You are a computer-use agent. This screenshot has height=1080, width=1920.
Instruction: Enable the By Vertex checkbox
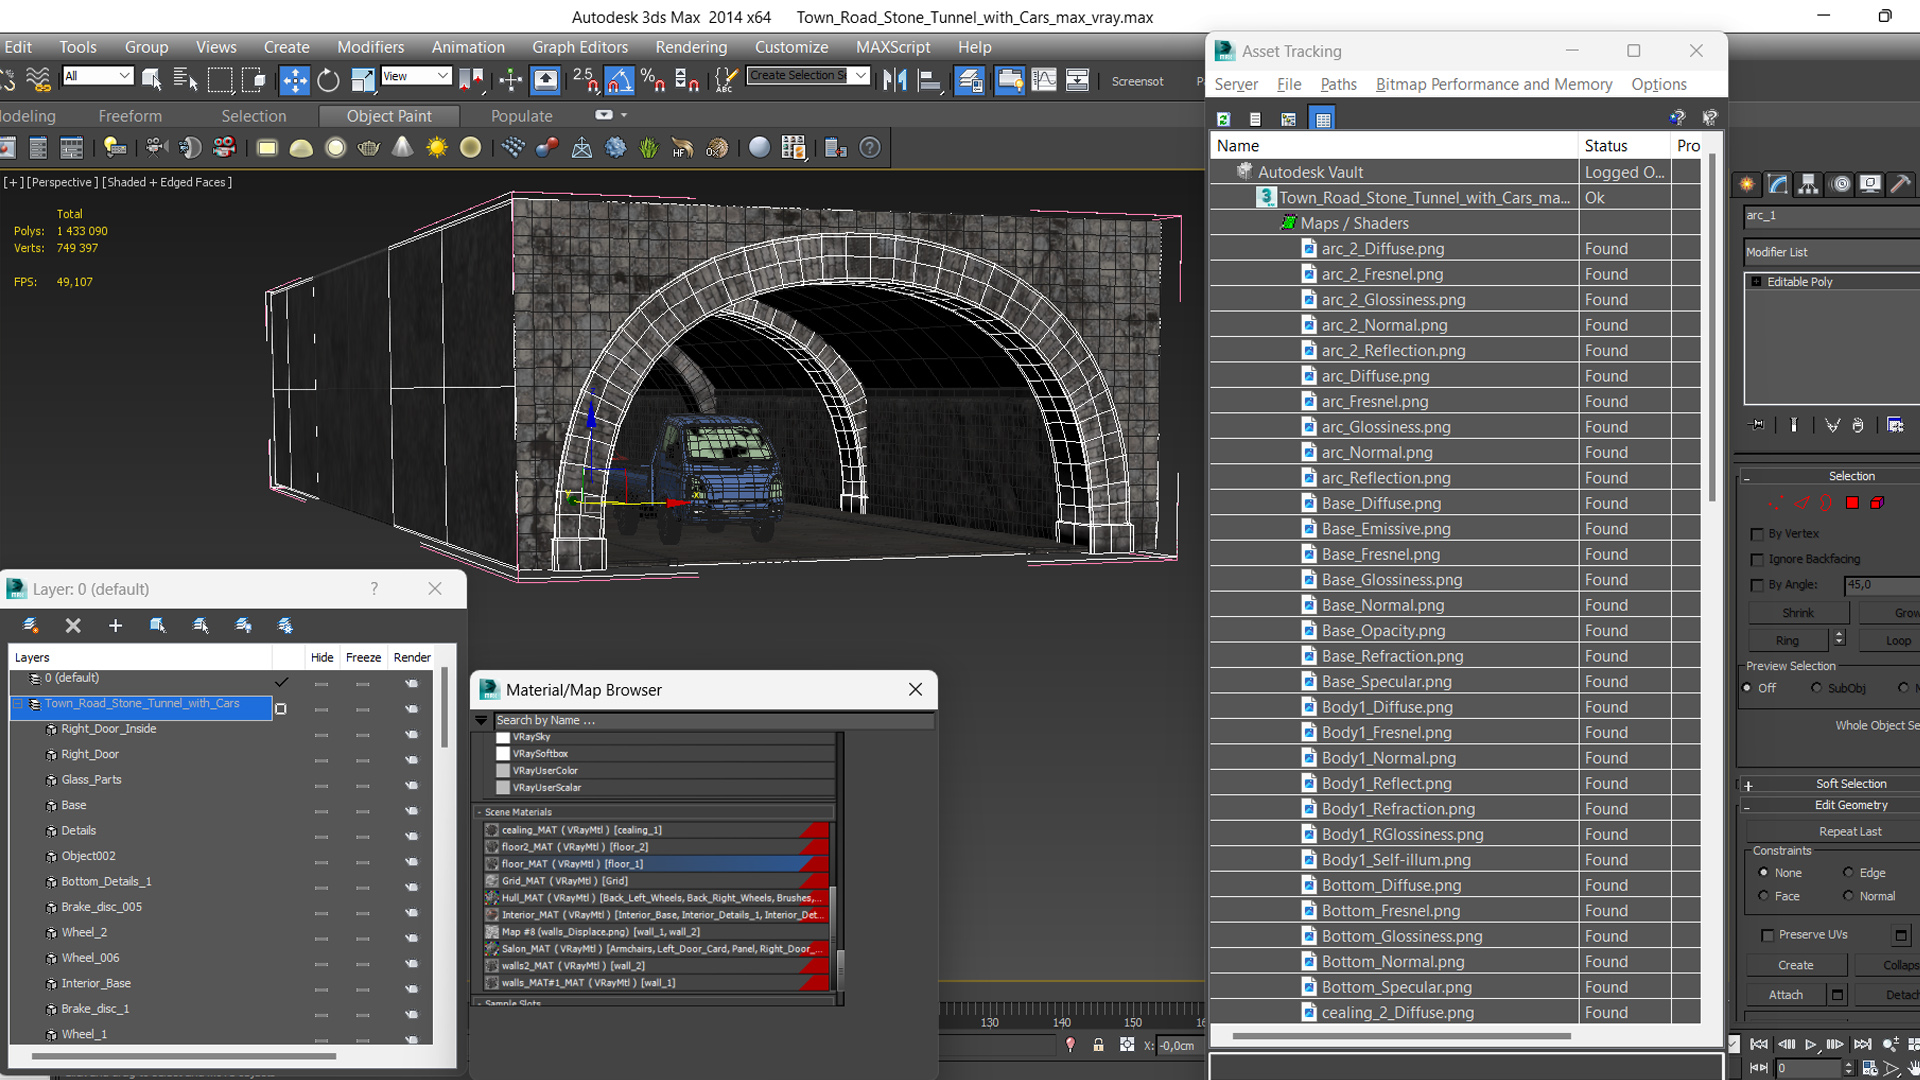pyautogui.click(x=1757, y=534)
